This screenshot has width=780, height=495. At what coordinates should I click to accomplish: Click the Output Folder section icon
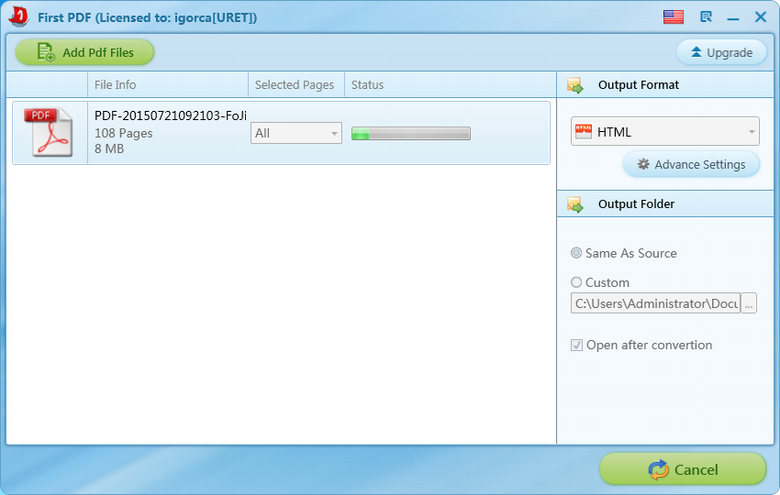coord(575,204)
